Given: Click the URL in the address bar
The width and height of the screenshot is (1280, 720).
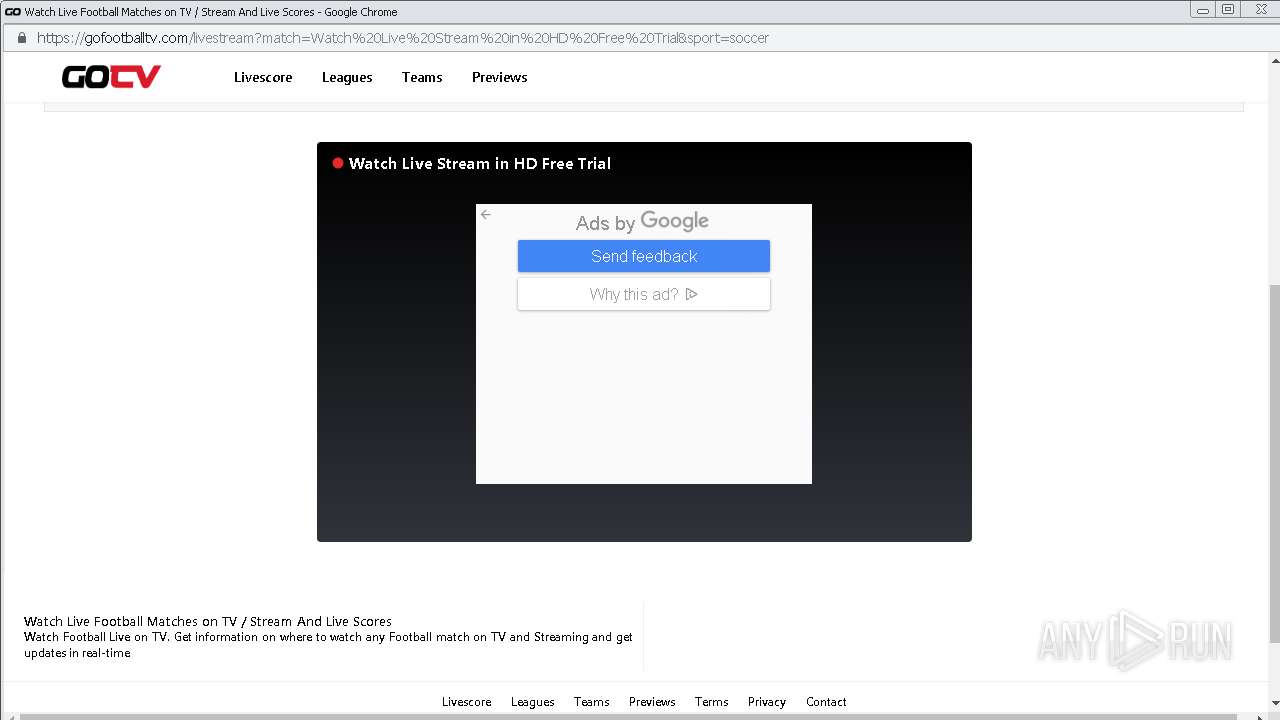Looking at the screenshot, I should (403, 38).
